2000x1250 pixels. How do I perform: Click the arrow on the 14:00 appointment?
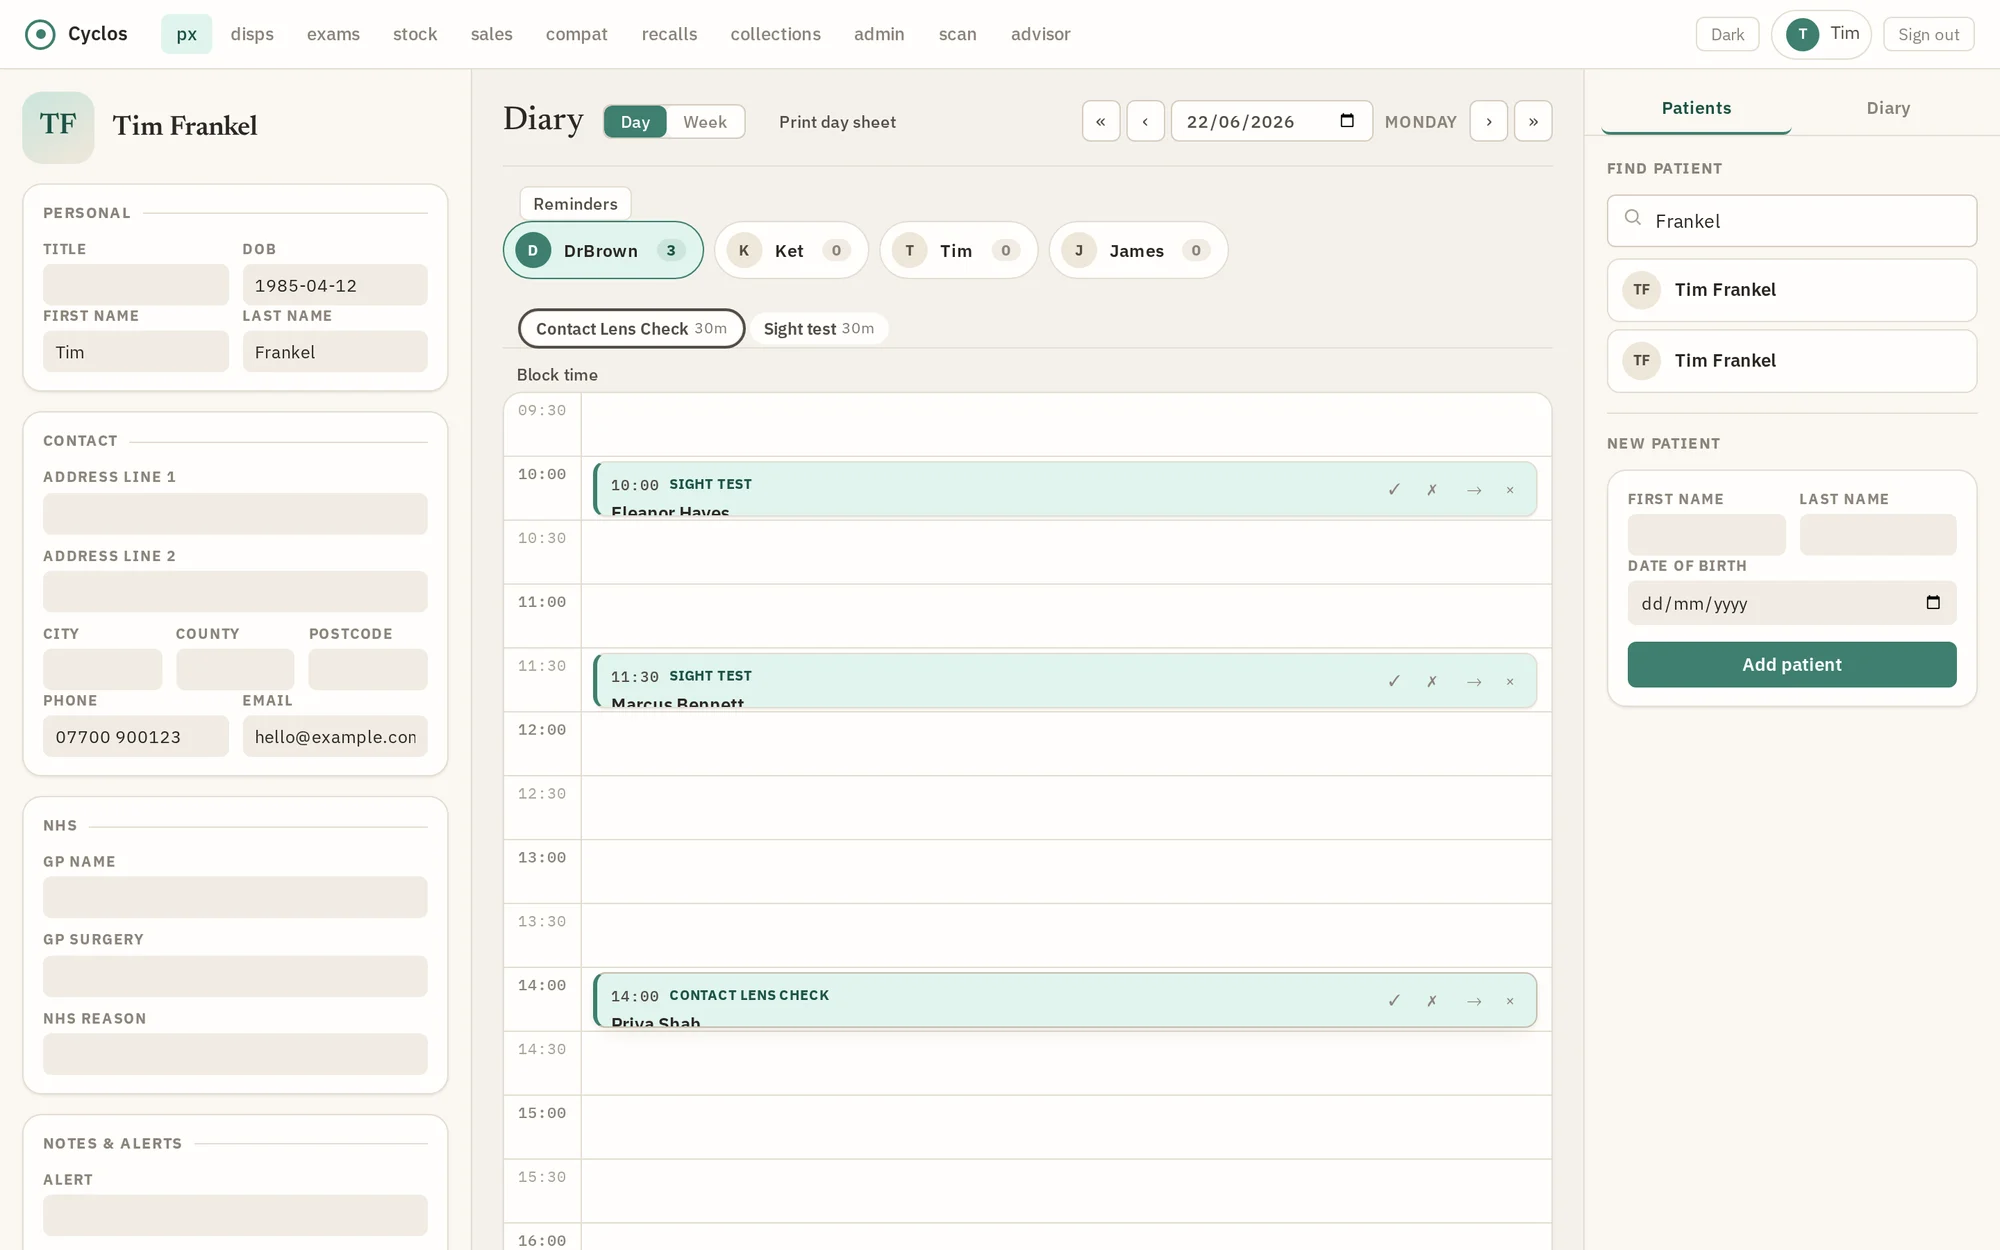click(1474, 1001)
